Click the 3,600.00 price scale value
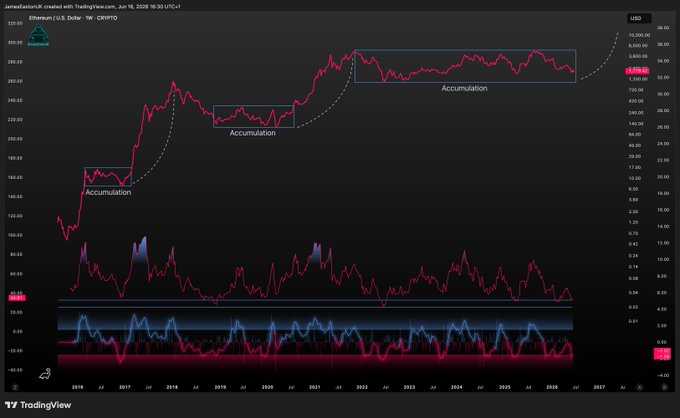The width and height of the screenshot is (680, 418). pyautogui.click(x=638, y=56)
